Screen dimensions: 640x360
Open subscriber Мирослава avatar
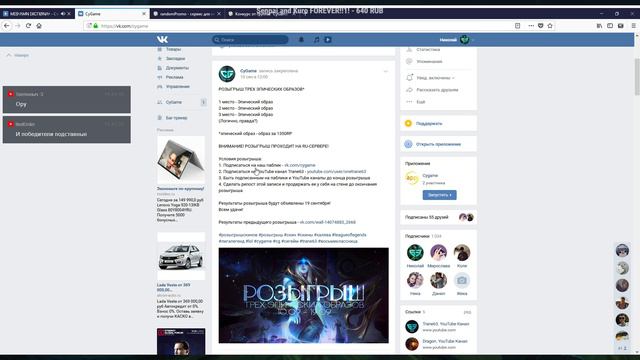pos(438,253)
